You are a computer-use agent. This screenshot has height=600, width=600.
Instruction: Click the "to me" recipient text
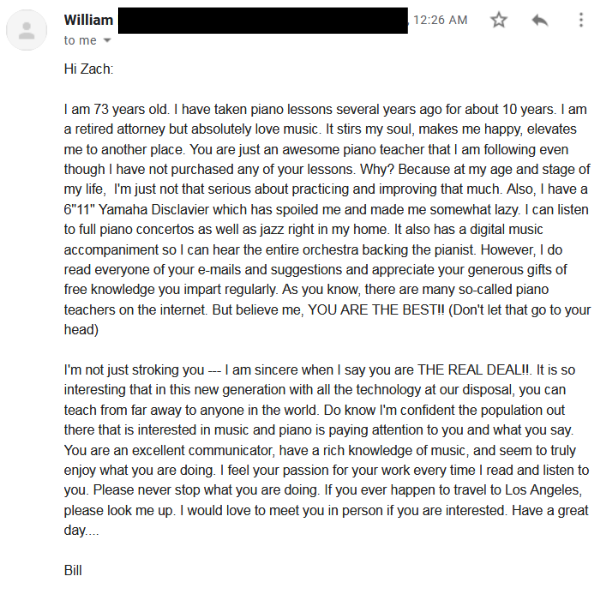(x=80, y=41)
